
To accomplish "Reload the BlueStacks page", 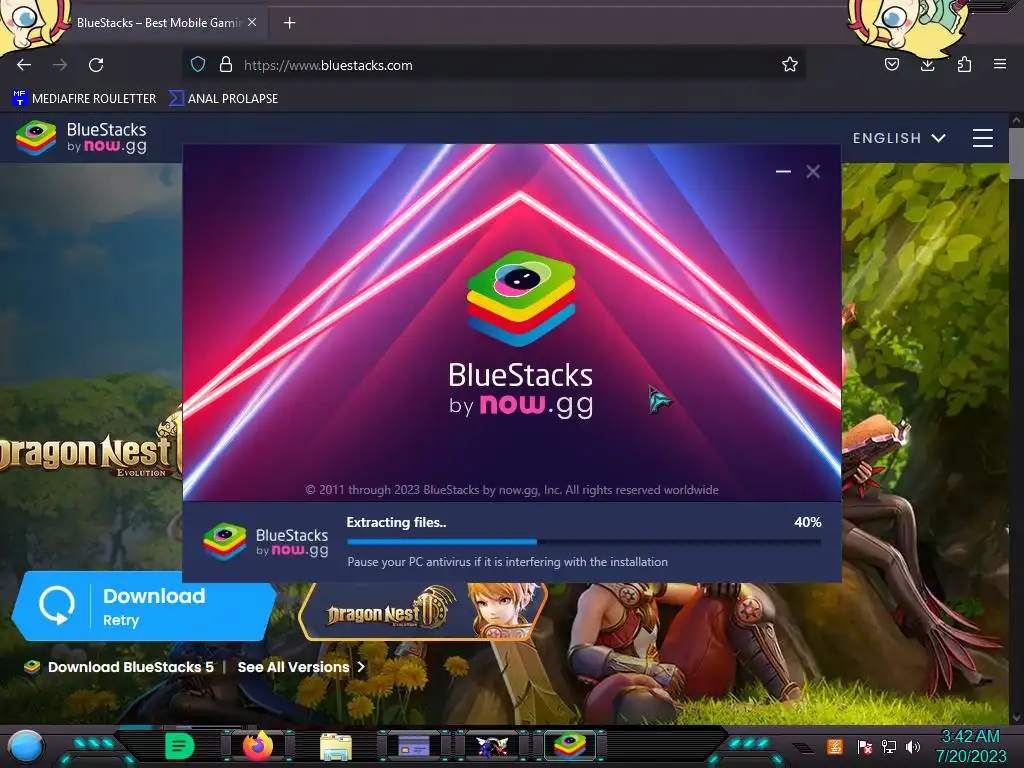I will pos(96,65).
